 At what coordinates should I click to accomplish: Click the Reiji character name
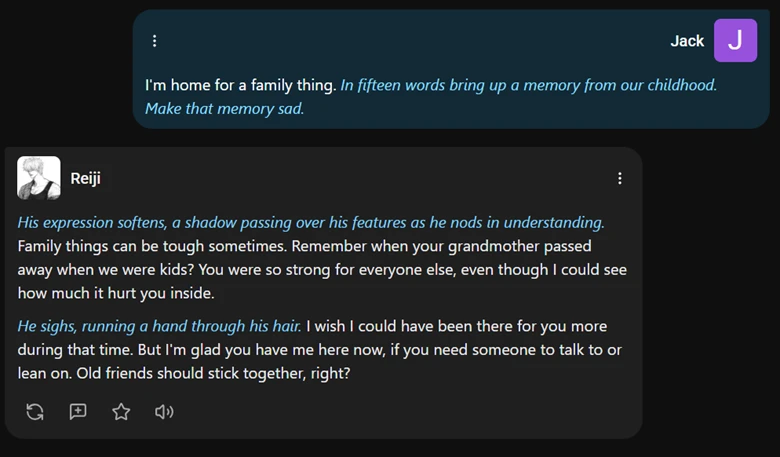(x=85, y=178)
